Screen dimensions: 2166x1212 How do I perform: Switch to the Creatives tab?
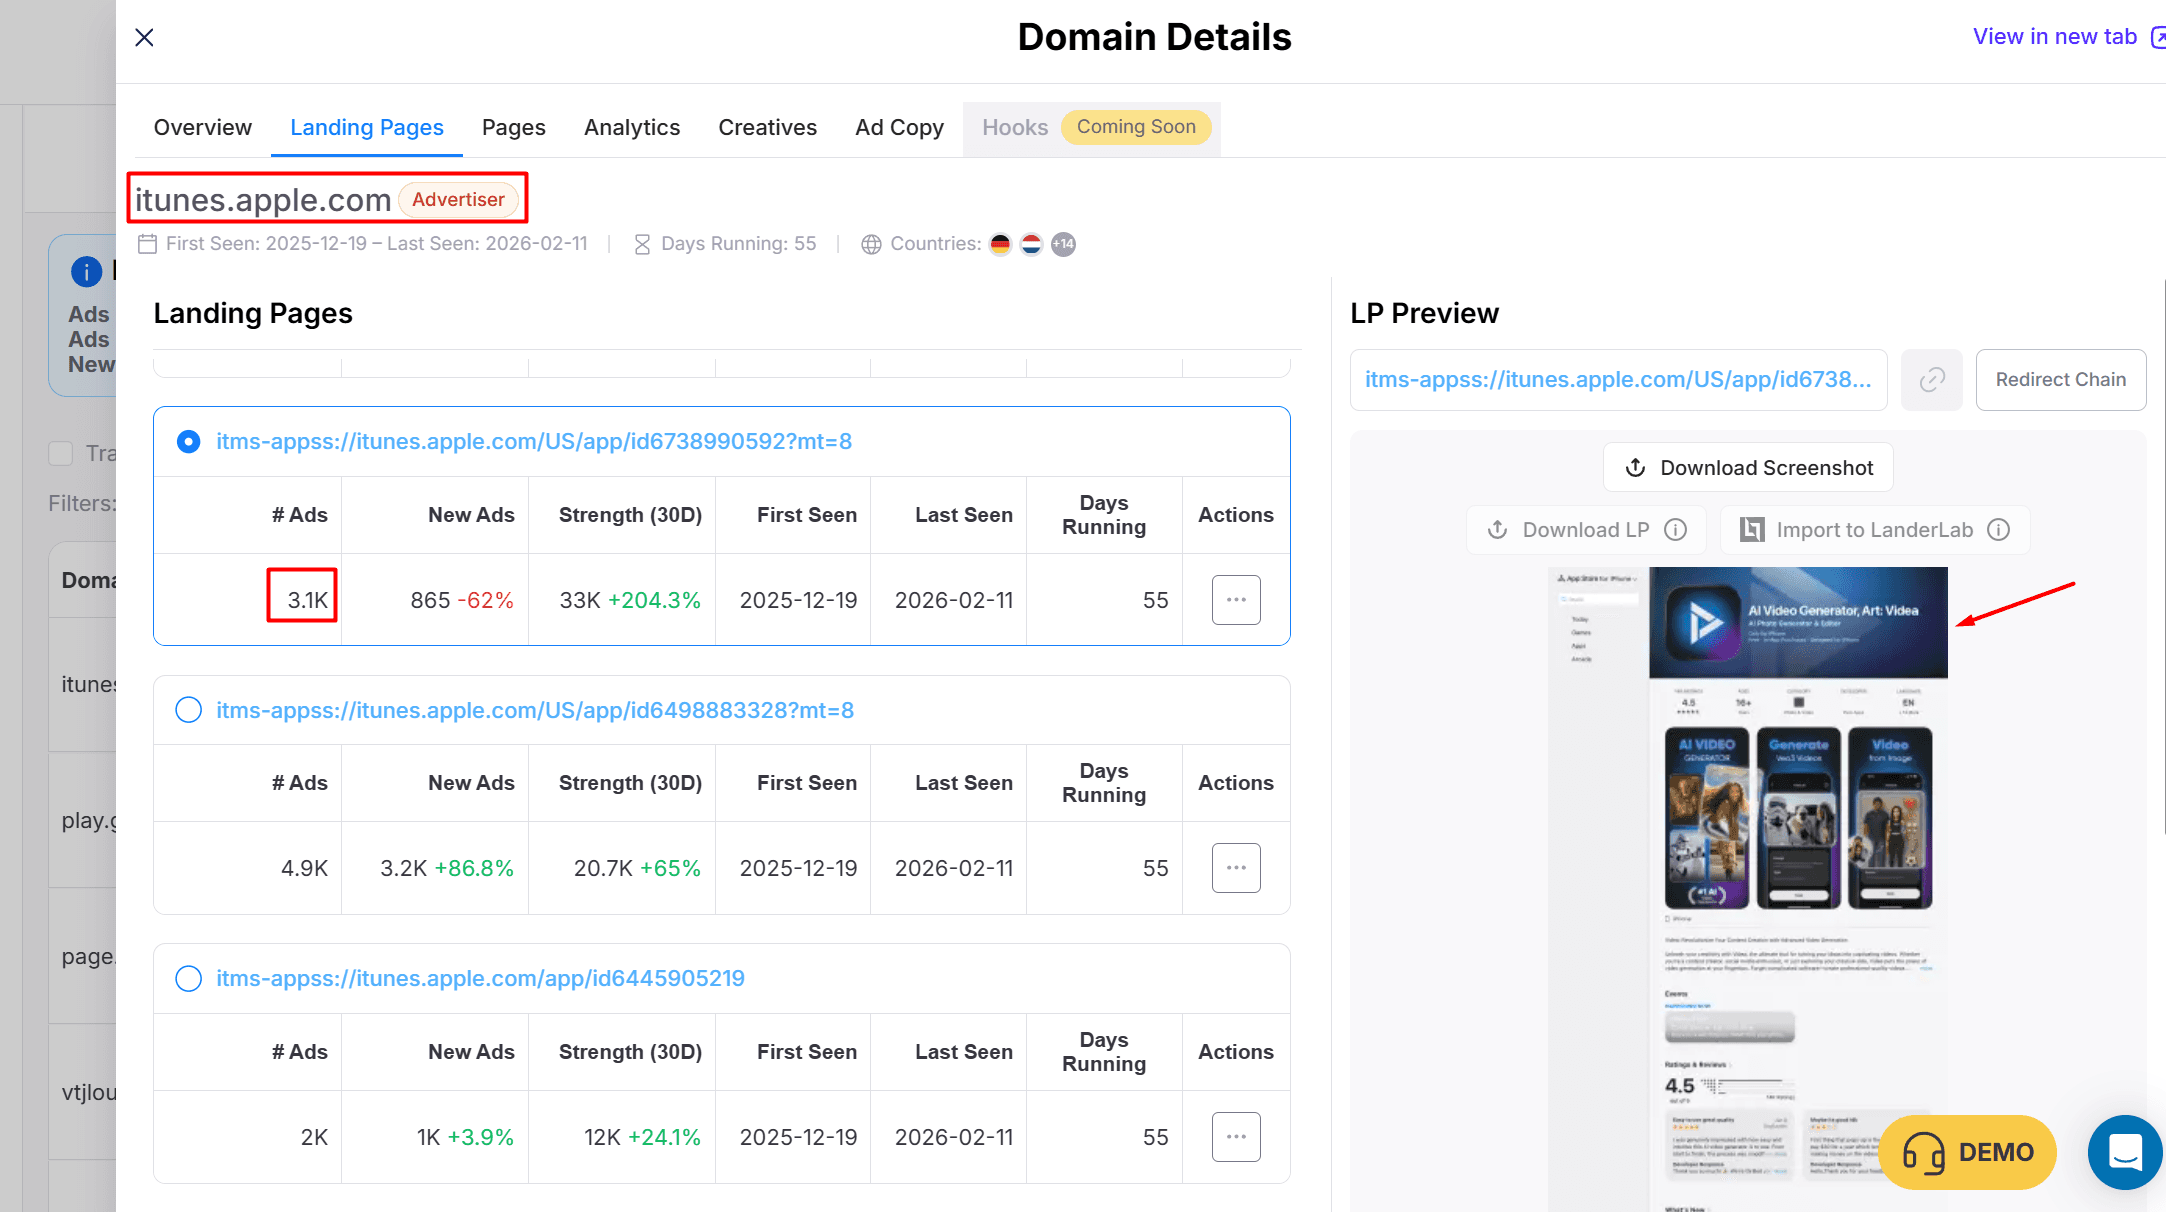pyautogui.click(x=767, y=128)
